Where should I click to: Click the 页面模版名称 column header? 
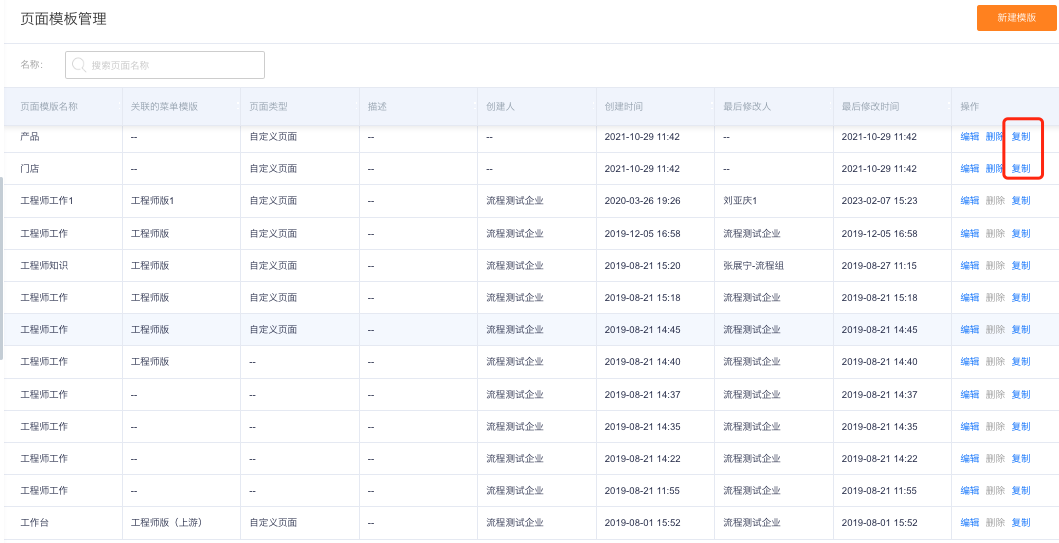pos(49,107)
